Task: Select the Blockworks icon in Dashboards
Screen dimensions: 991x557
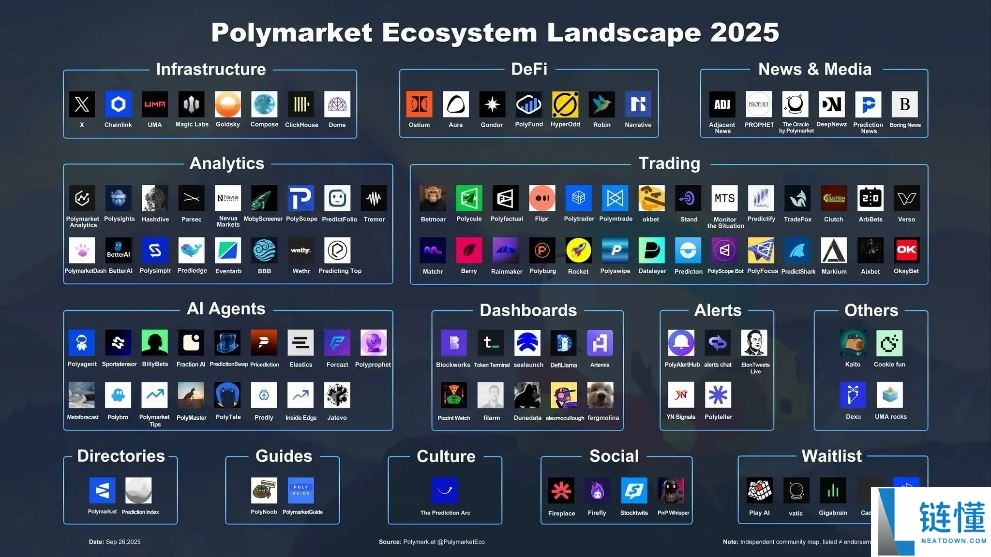Action: (x=454, y=343)
